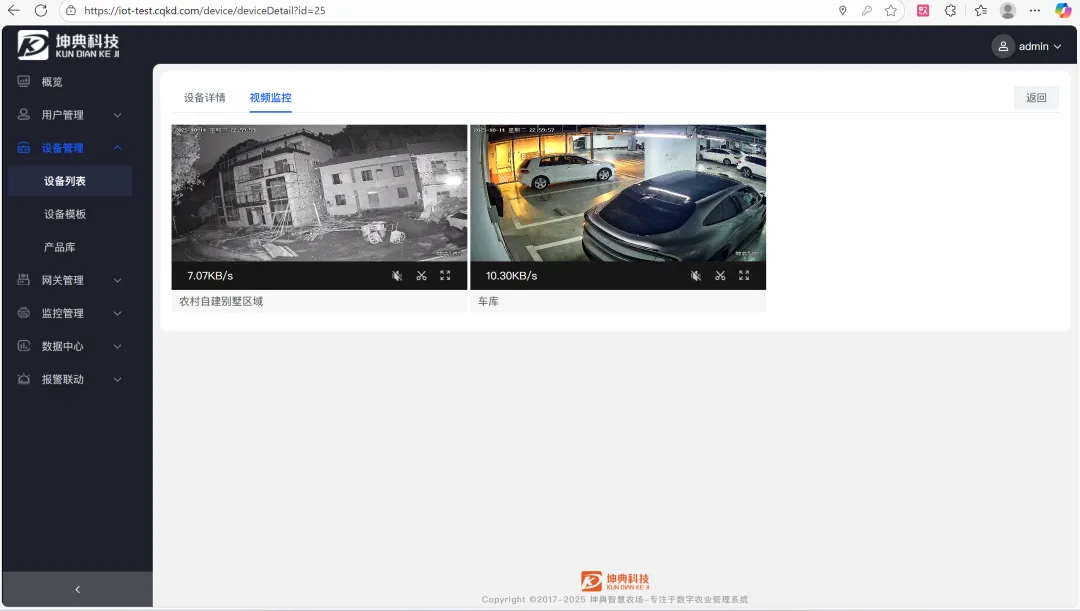Click the 坤典科技 logo in the header
1080x611 pixels.
68,45
